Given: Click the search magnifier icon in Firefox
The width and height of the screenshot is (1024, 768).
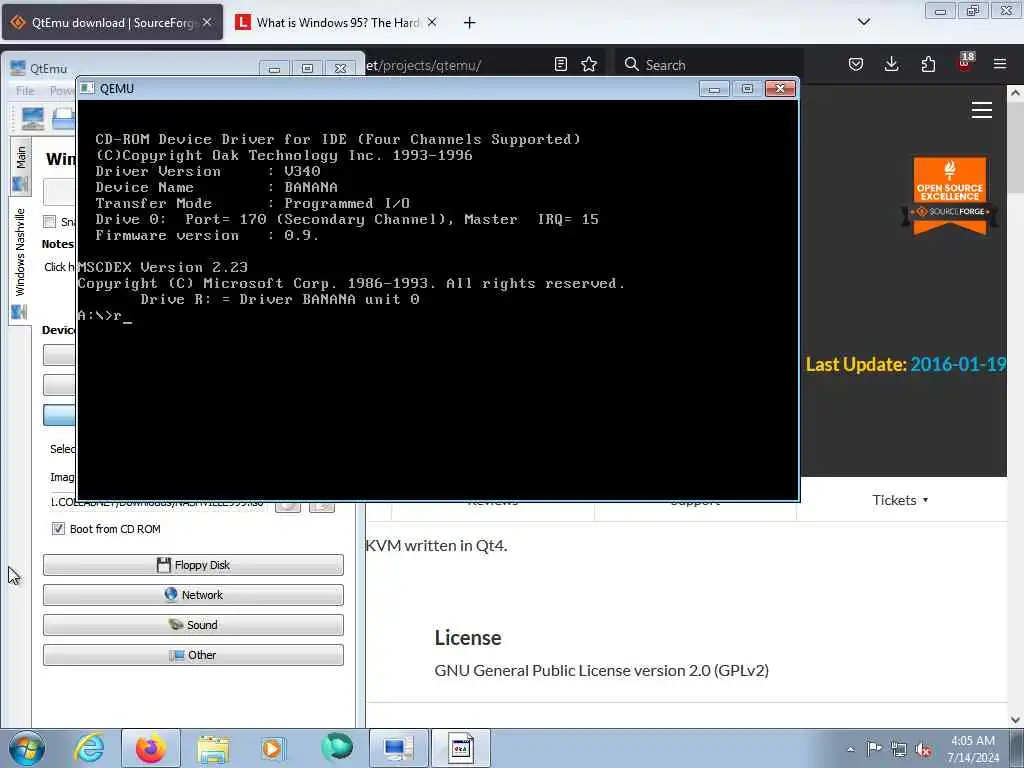Looking at the screenshot, I should (631, 64).
